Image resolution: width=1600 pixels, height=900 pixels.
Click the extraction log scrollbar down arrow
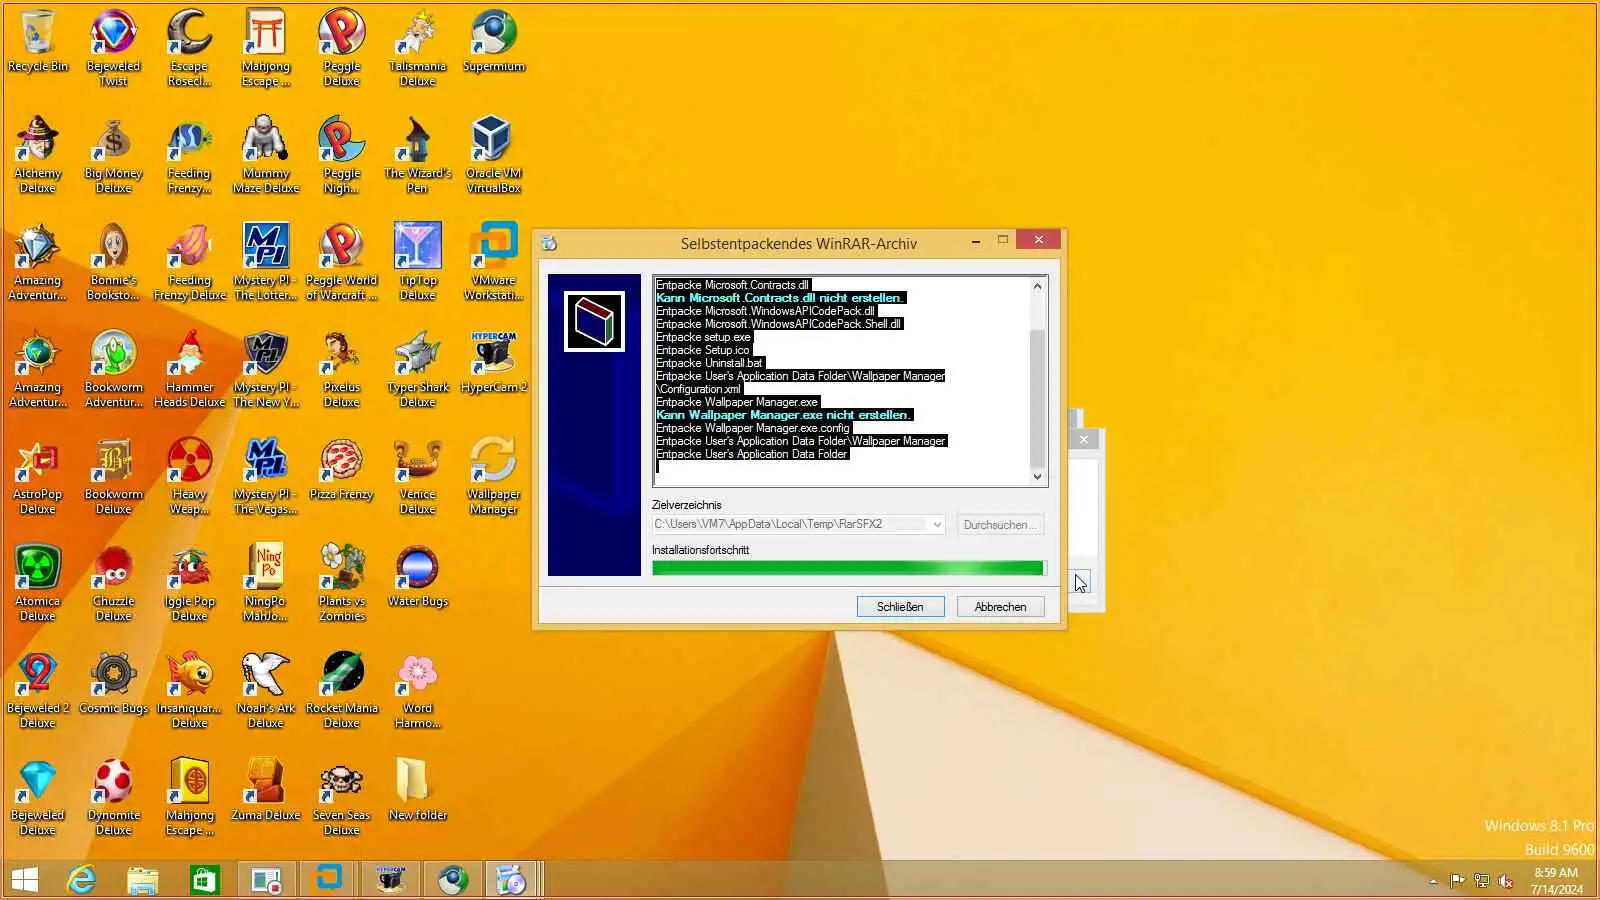[1037, 477]
